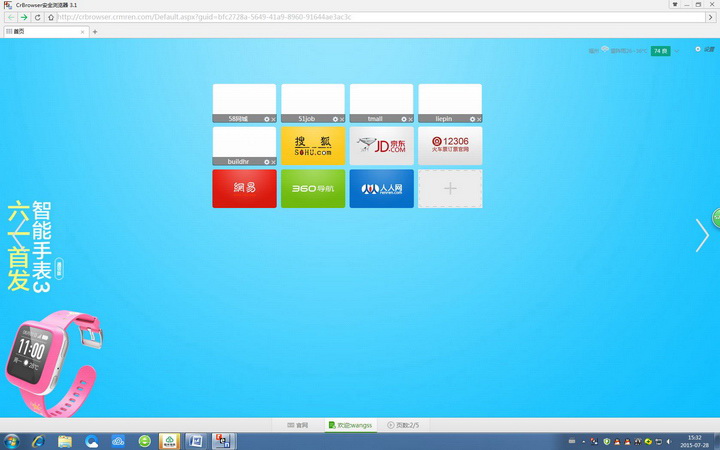Edit the 51job tile via gear icon
The width and height of the screenshot is (720, 450).
pyautogui.click(x=335, y=119)
